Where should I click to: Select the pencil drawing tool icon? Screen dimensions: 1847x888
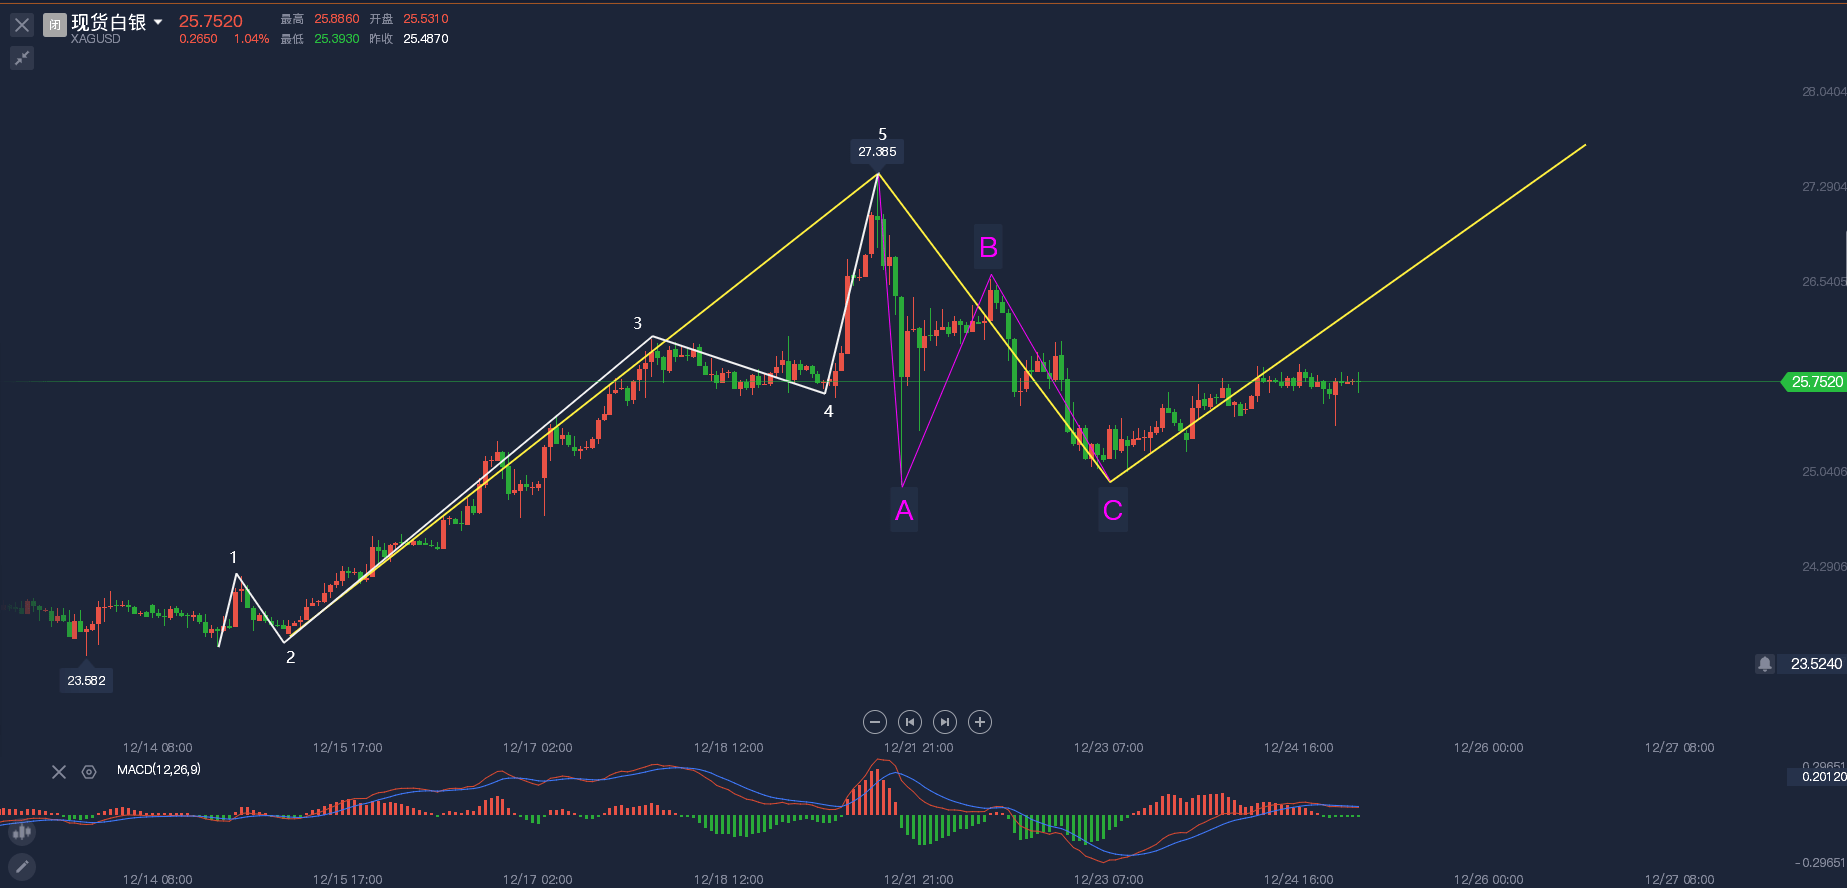click(21, 867)
